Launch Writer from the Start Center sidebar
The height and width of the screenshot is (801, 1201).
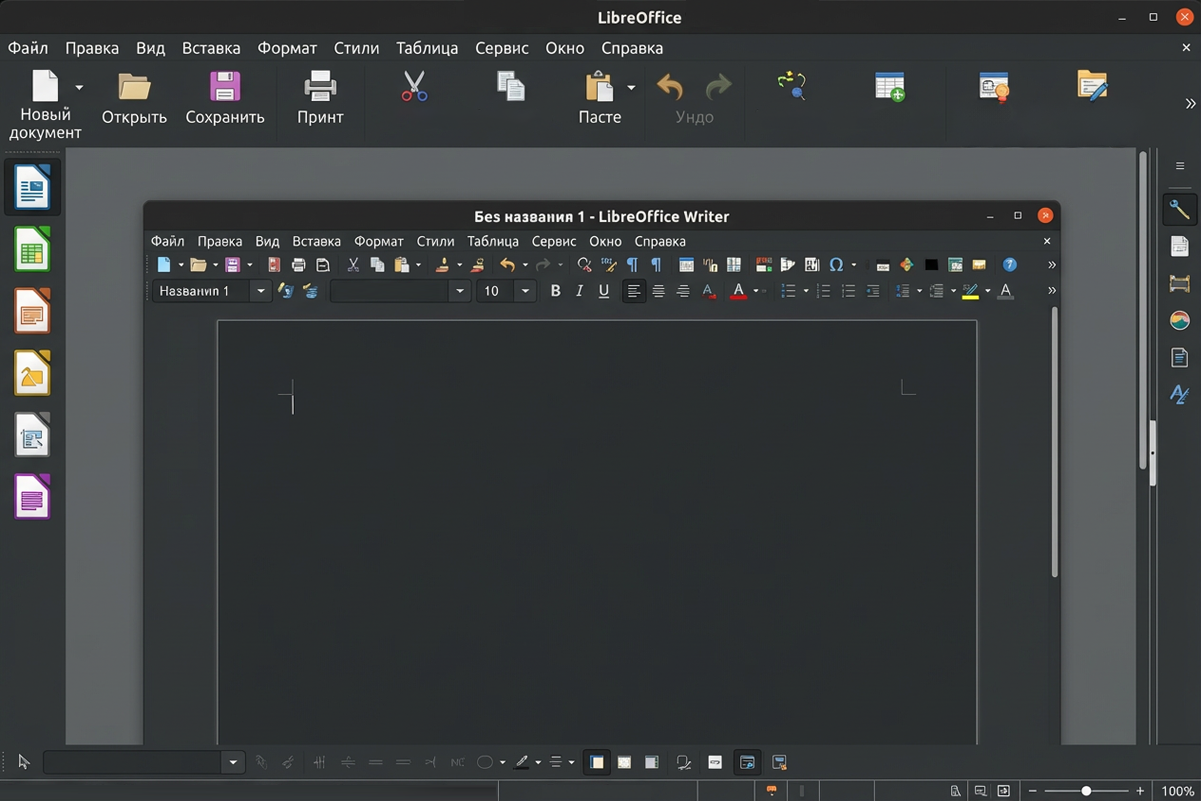tap(32, 187)
